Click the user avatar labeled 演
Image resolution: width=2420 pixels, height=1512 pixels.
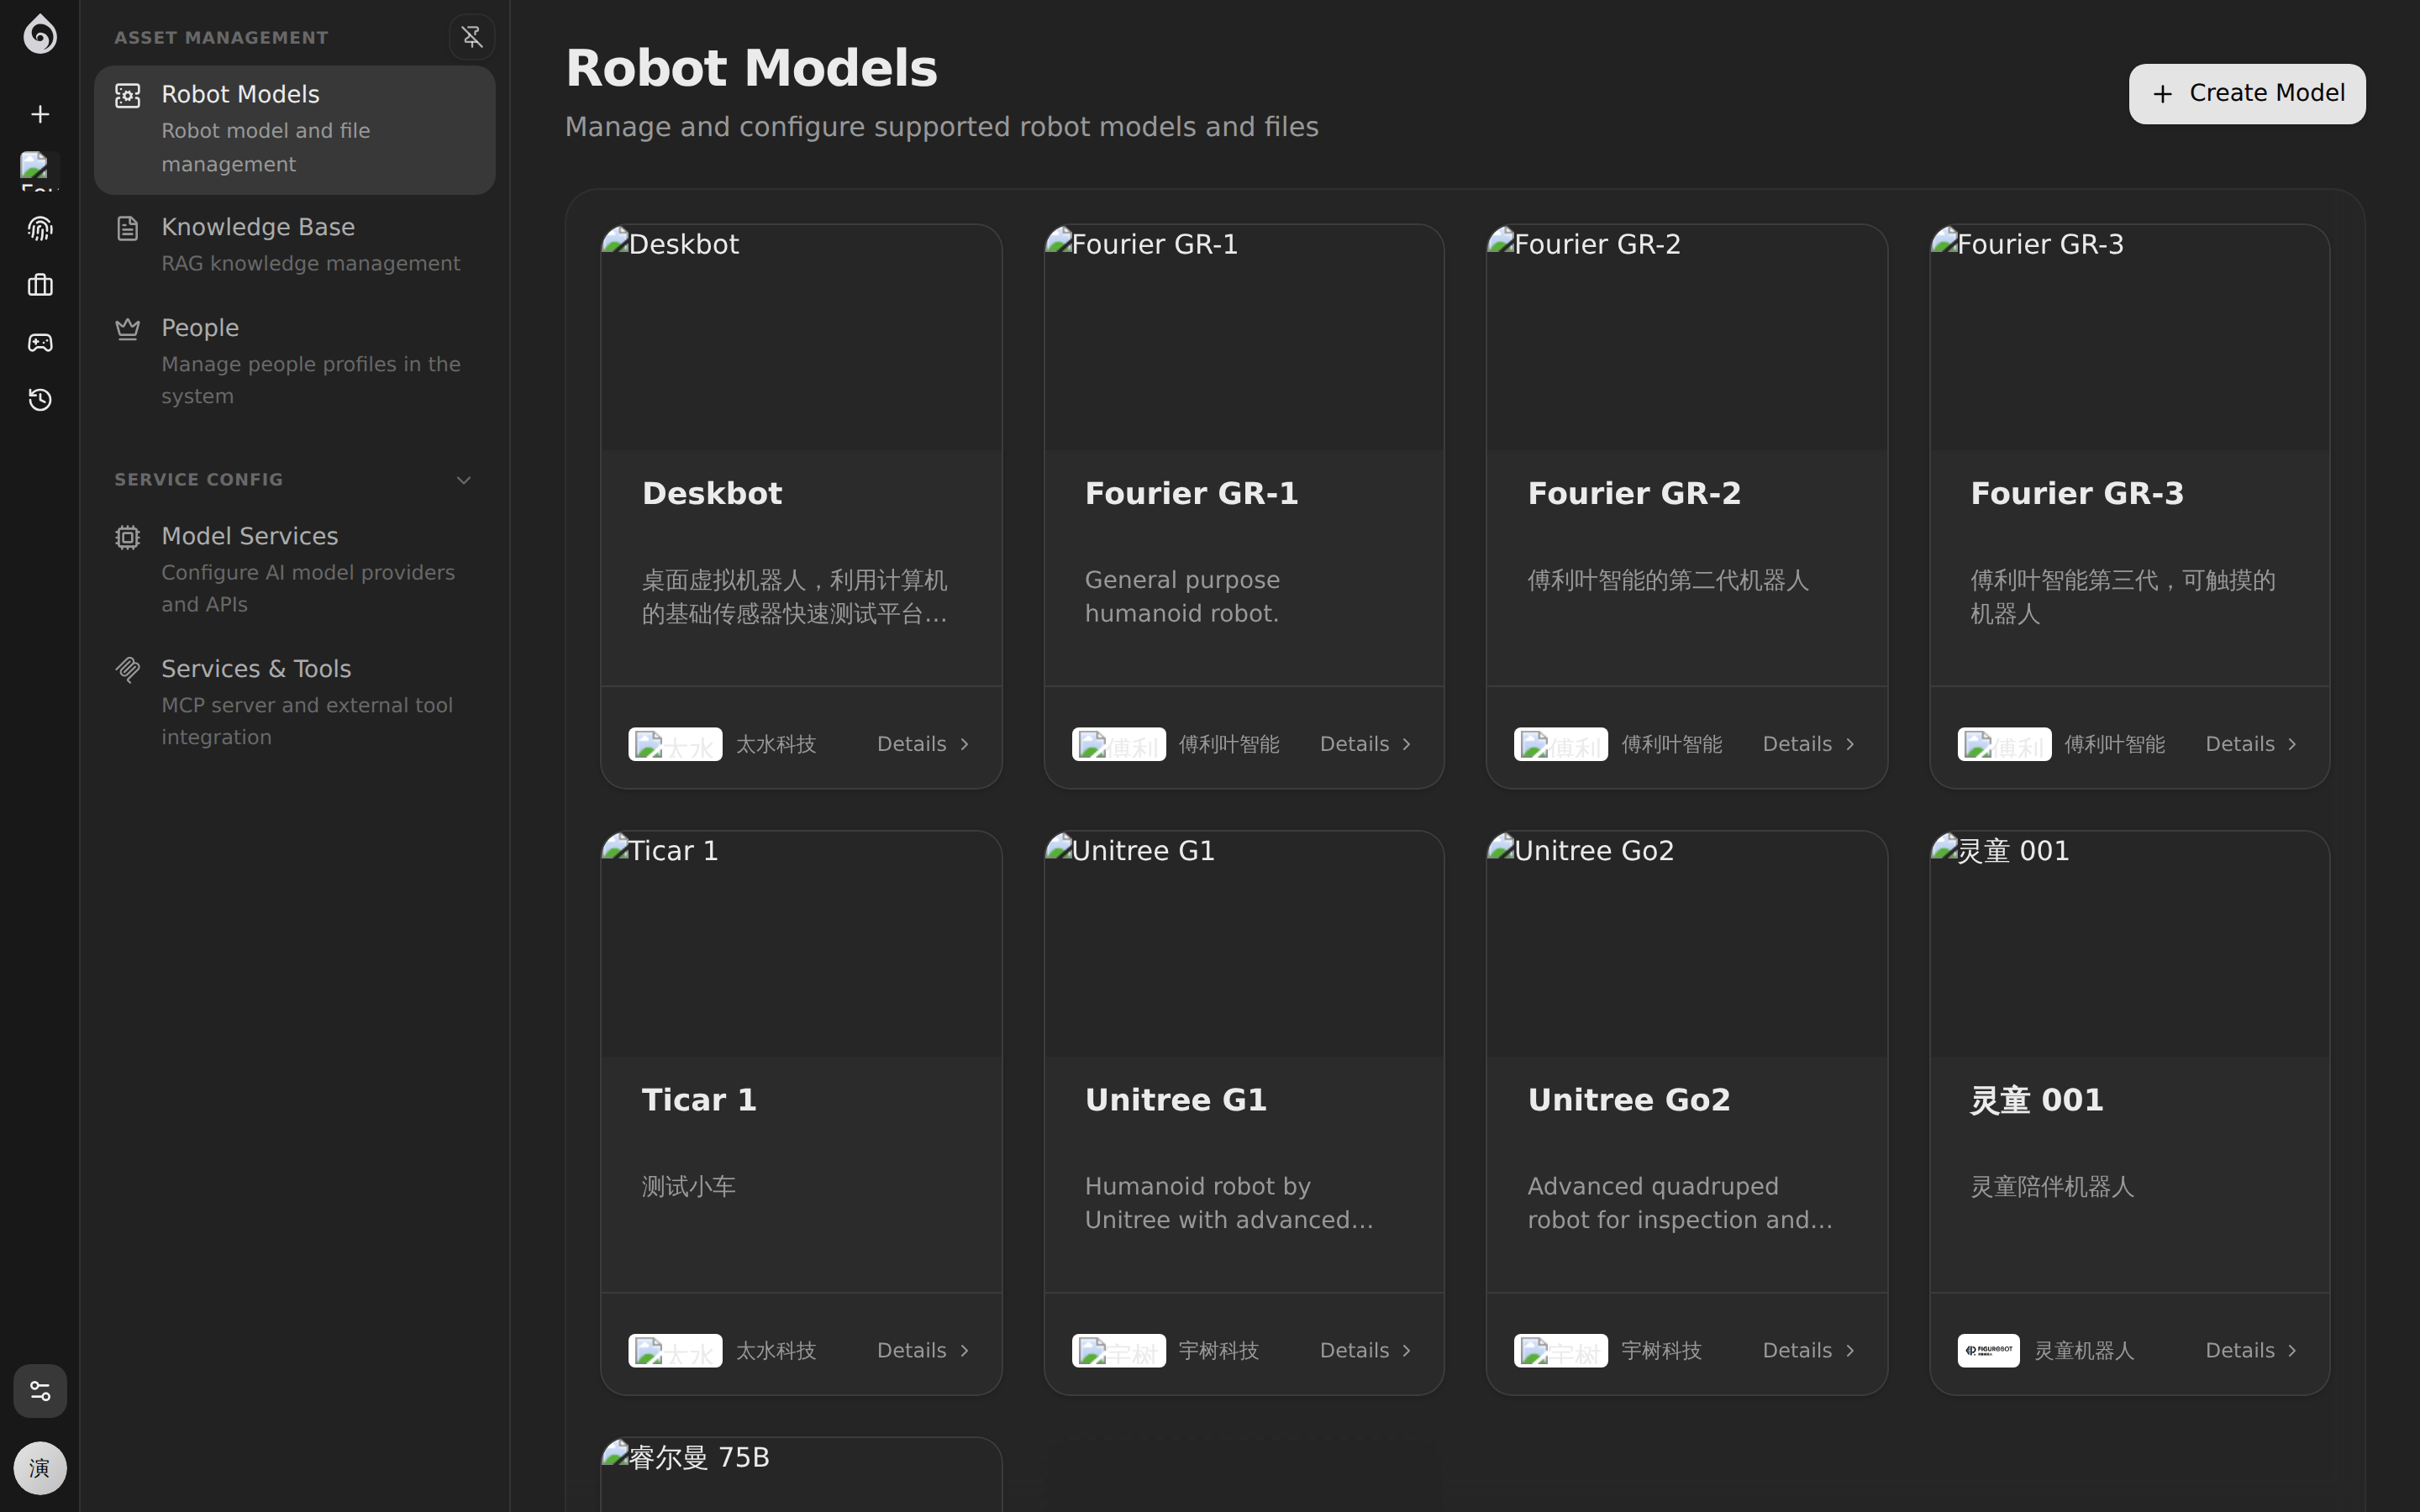[40, 1468]
